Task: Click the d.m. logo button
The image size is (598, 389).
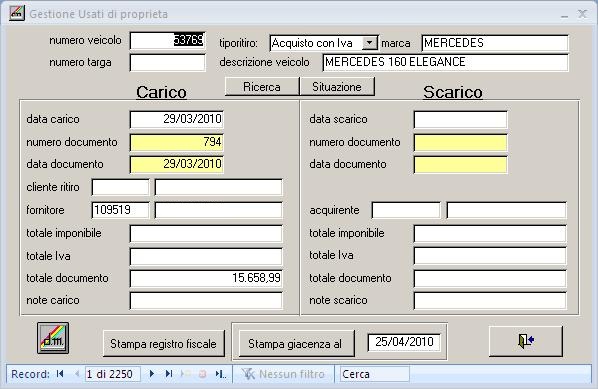Action: (x=53, y=338)
